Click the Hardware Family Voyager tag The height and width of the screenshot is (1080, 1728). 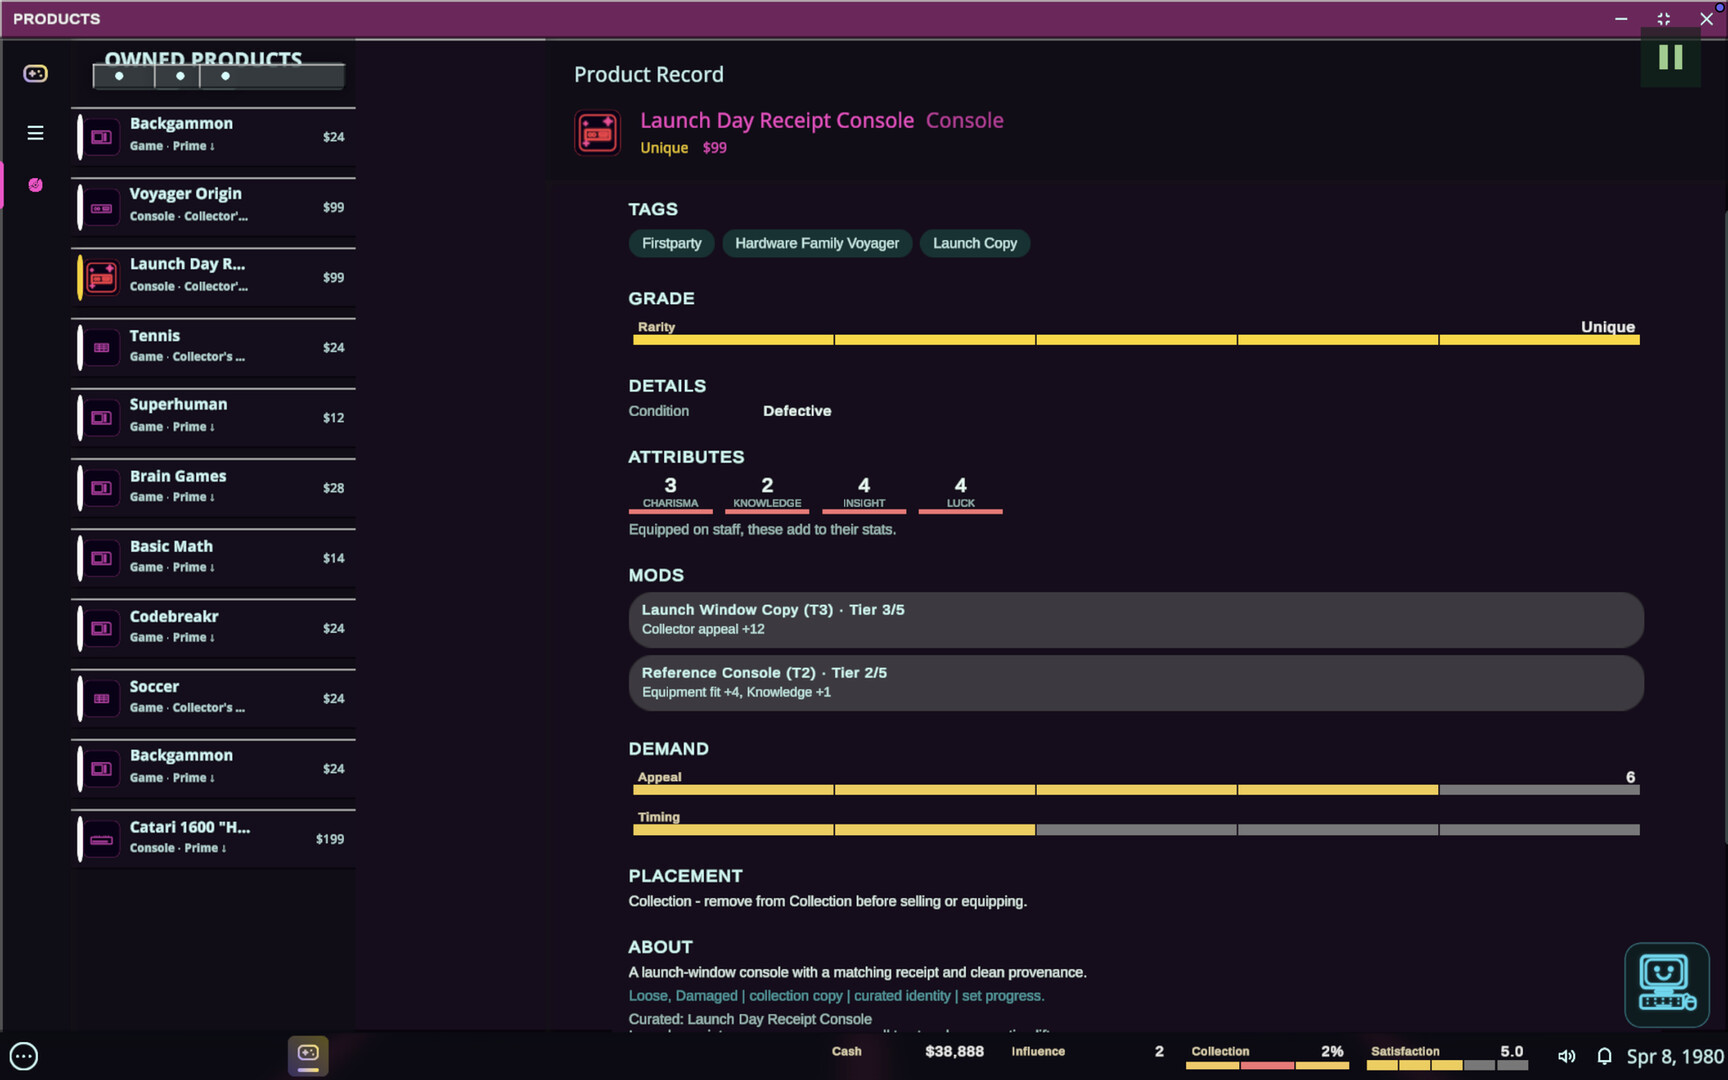817,243
